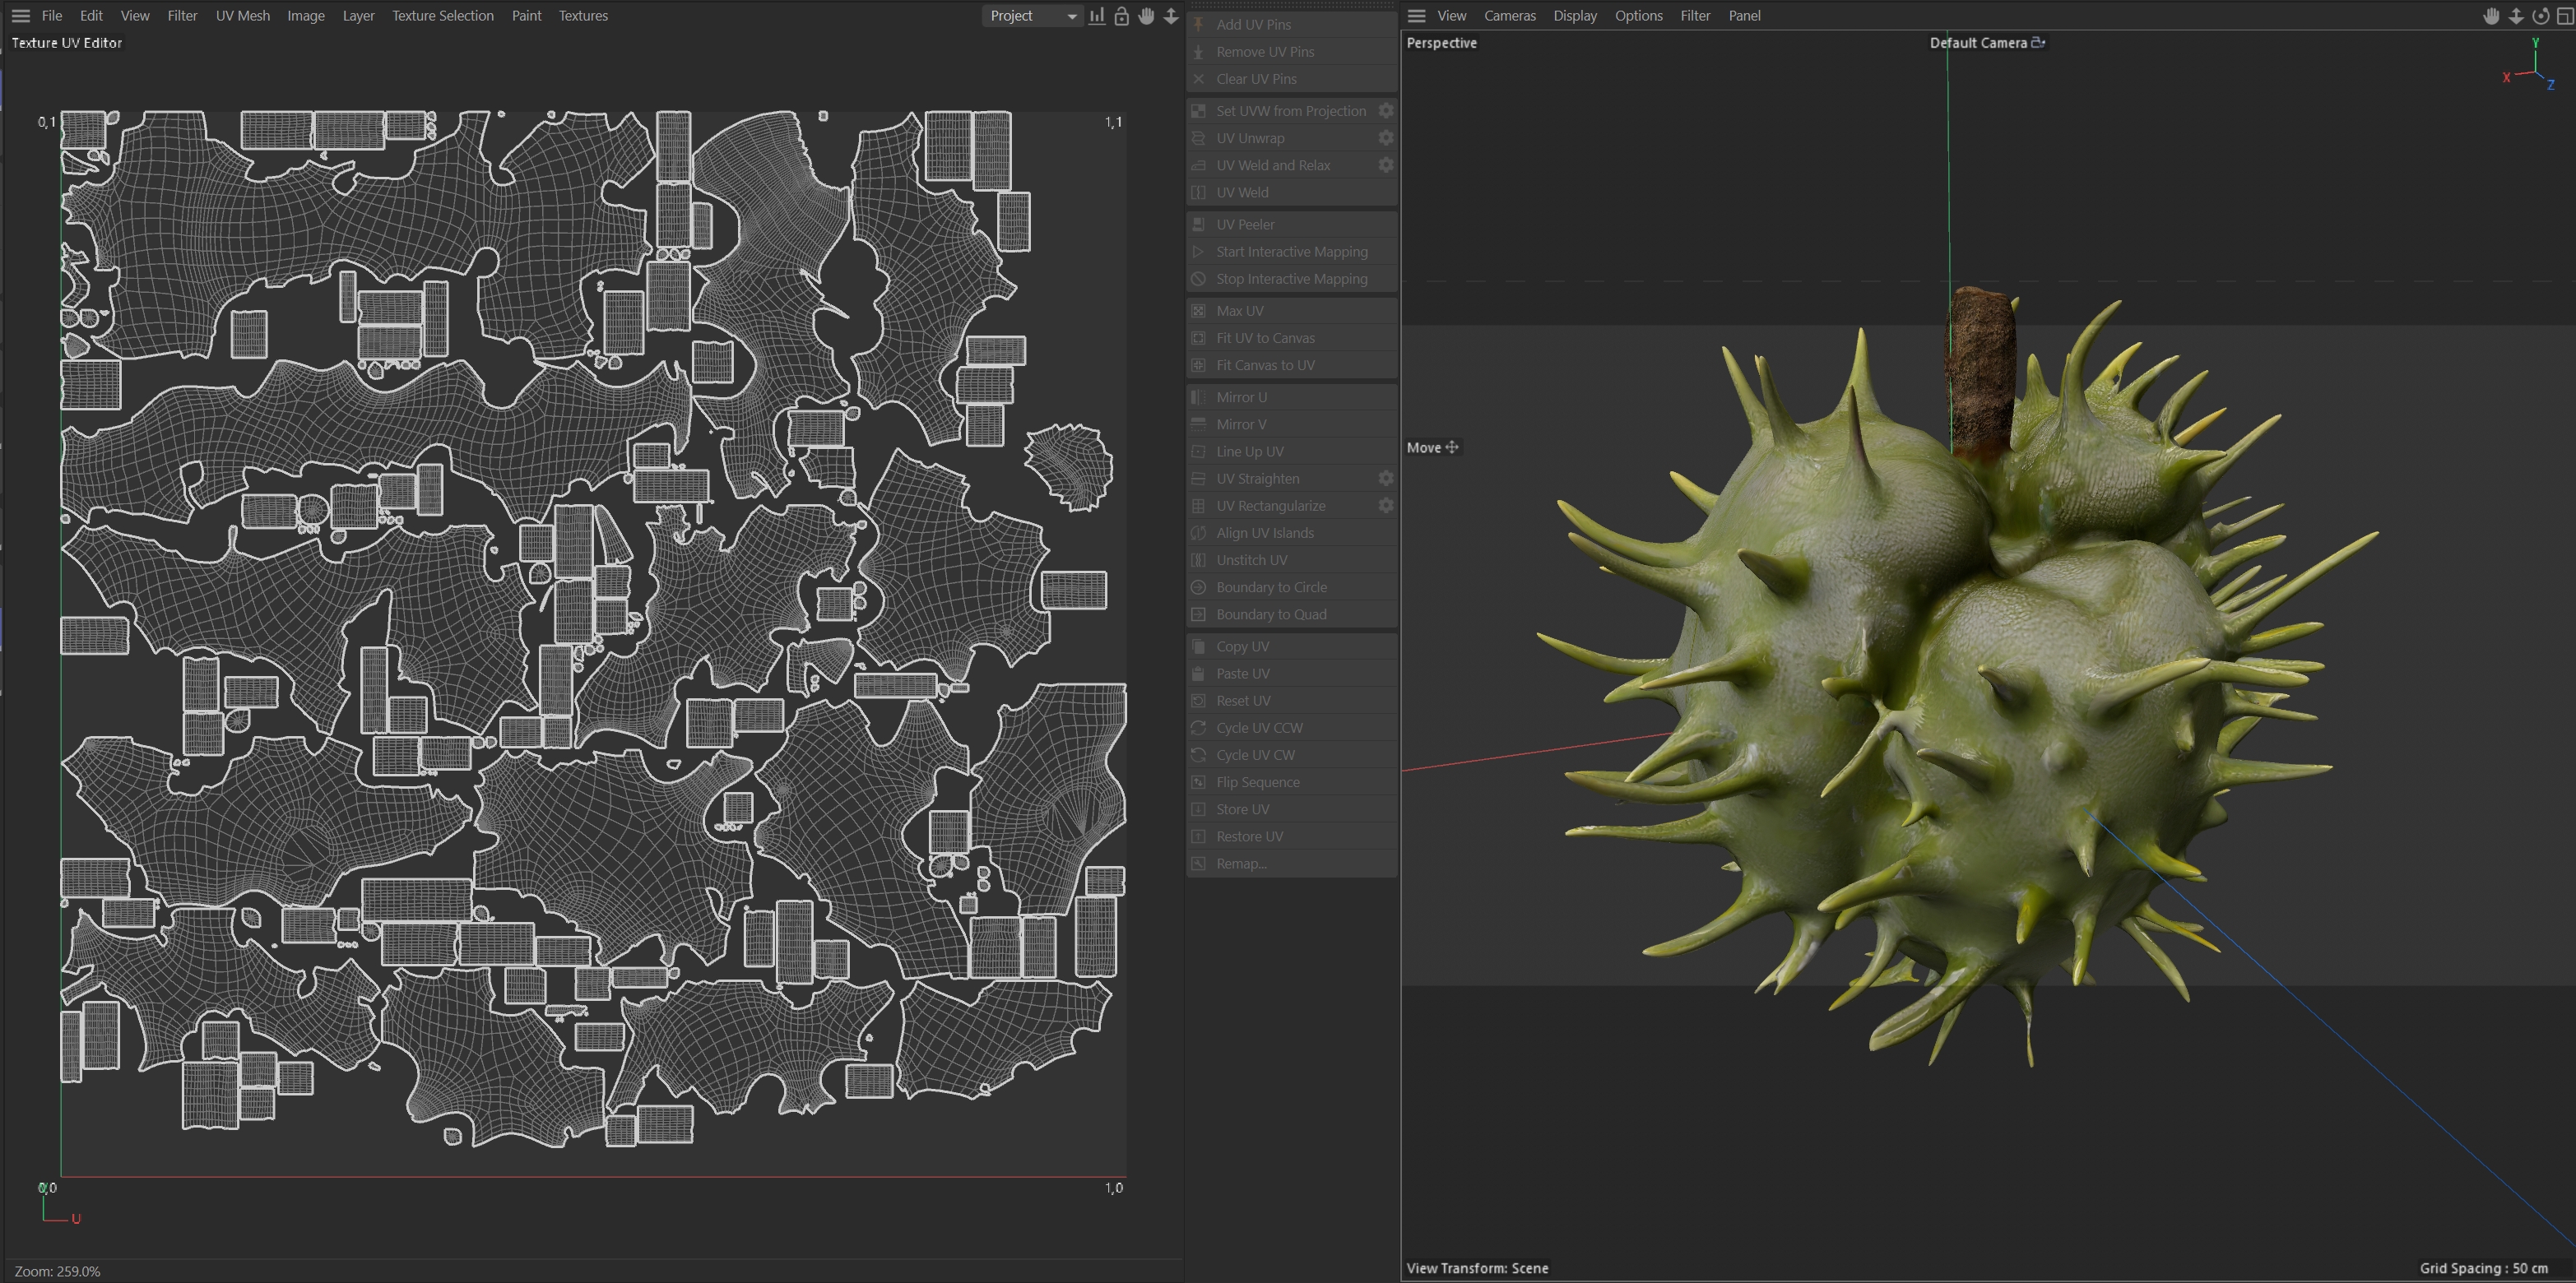
Task: Click the XYZ axis orientation gizmo
Action: coord(2532,68)
